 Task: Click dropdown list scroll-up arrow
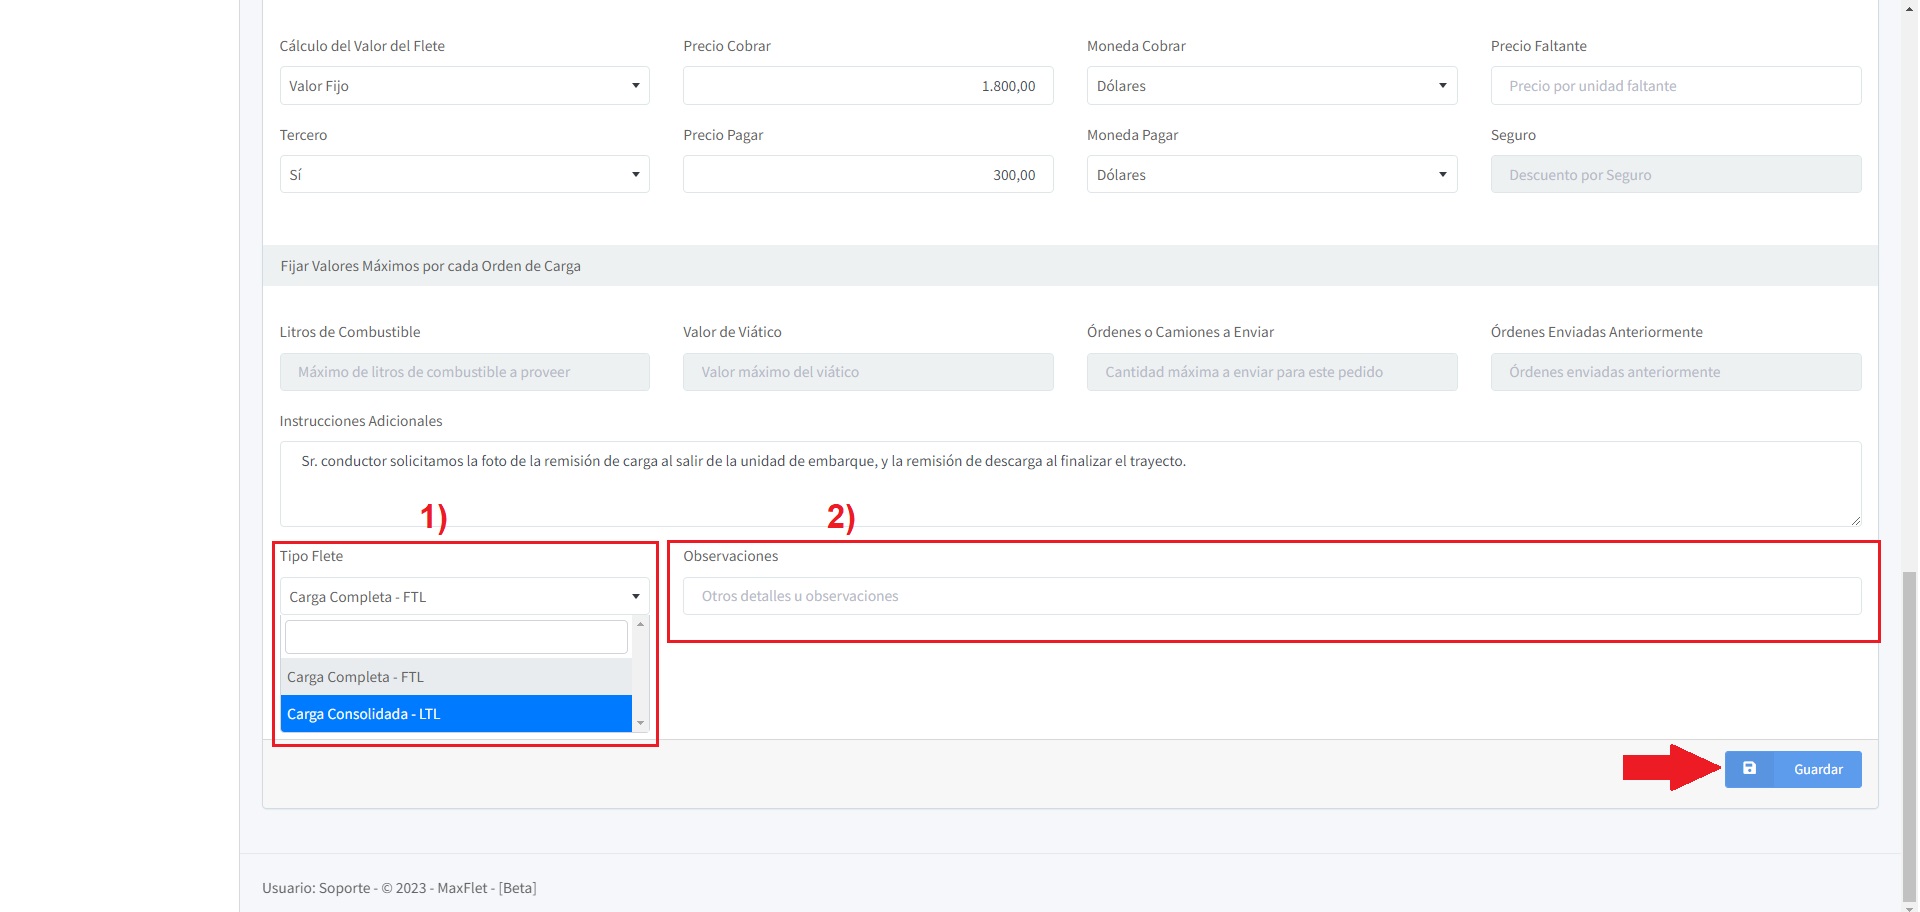pyautogui.click(x=641, y=624)
